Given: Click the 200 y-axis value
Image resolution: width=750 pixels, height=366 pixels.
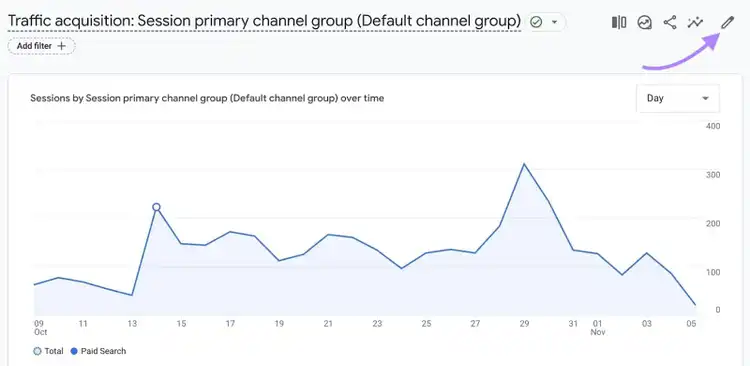Looking at the screenshot, I should (x=713, y=223).
